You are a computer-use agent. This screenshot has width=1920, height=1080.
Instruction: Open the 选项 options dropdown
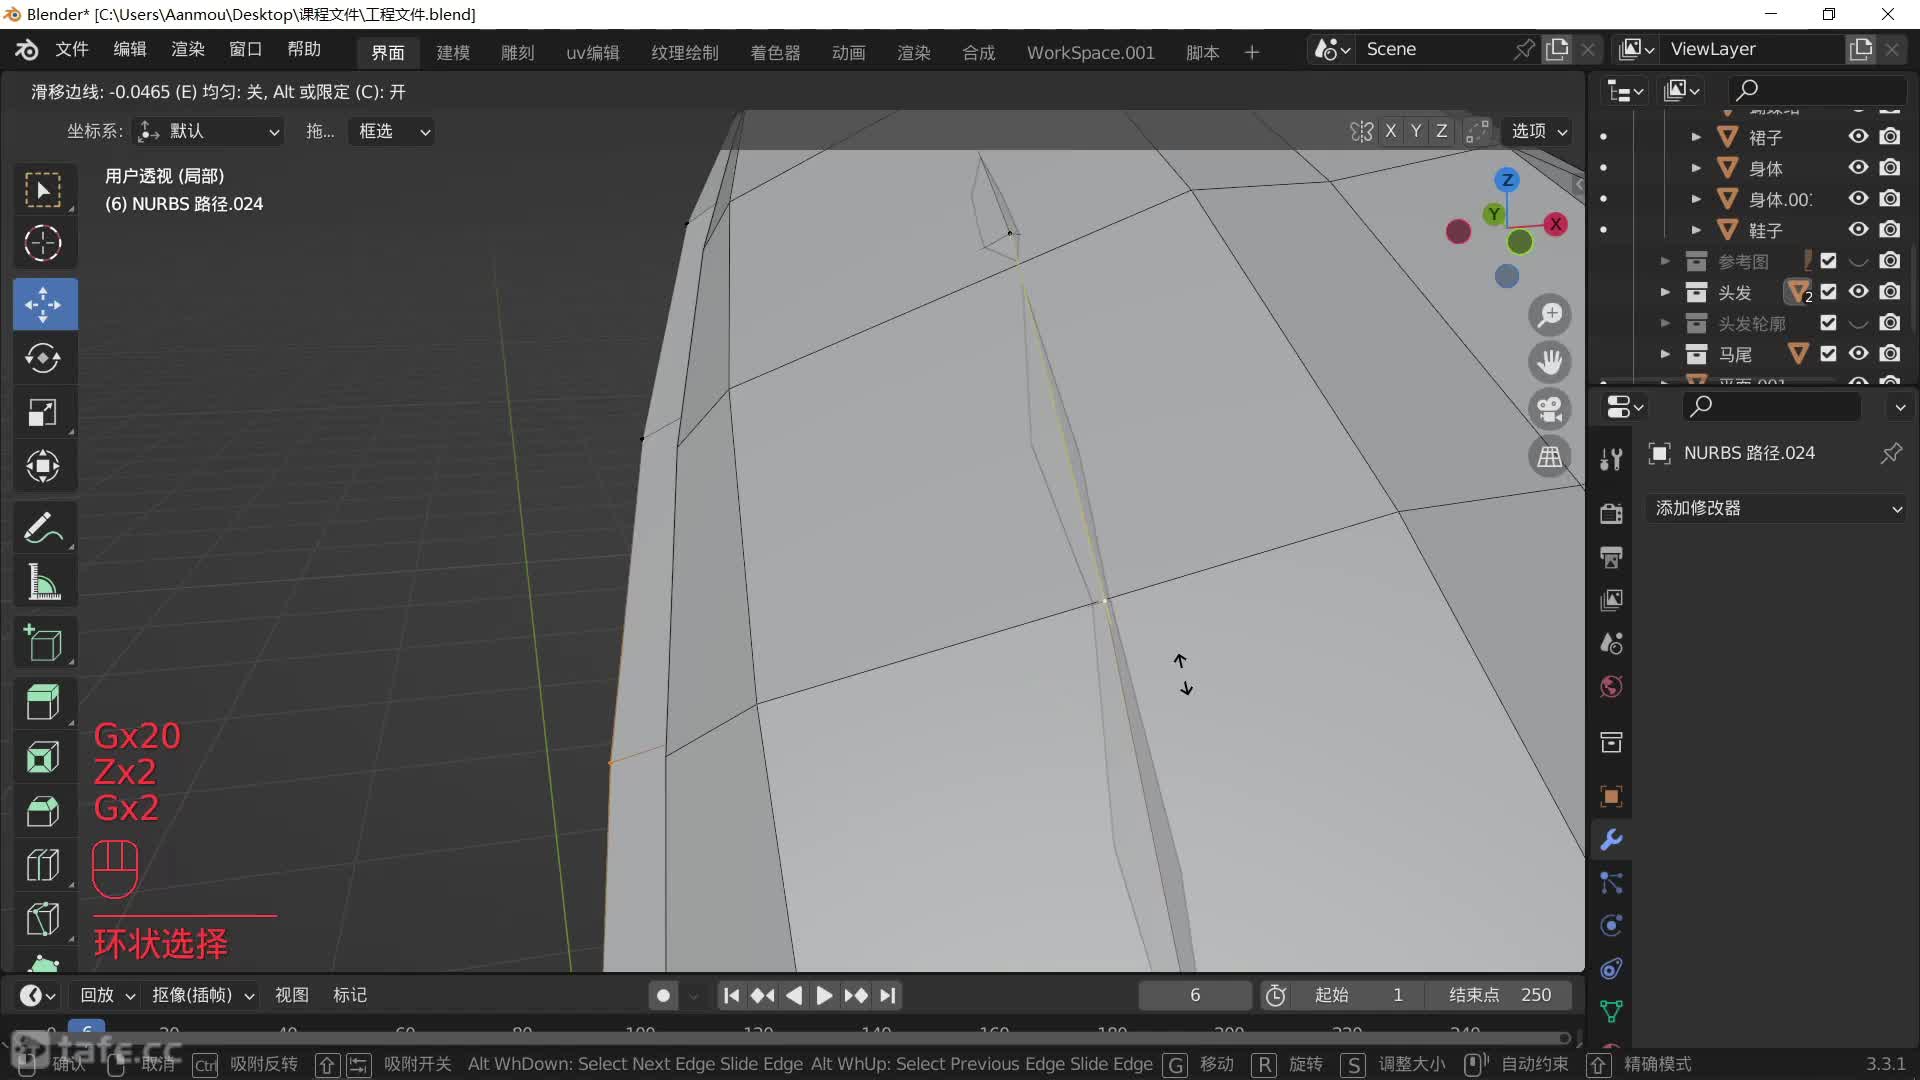(x=1538, y=131)
